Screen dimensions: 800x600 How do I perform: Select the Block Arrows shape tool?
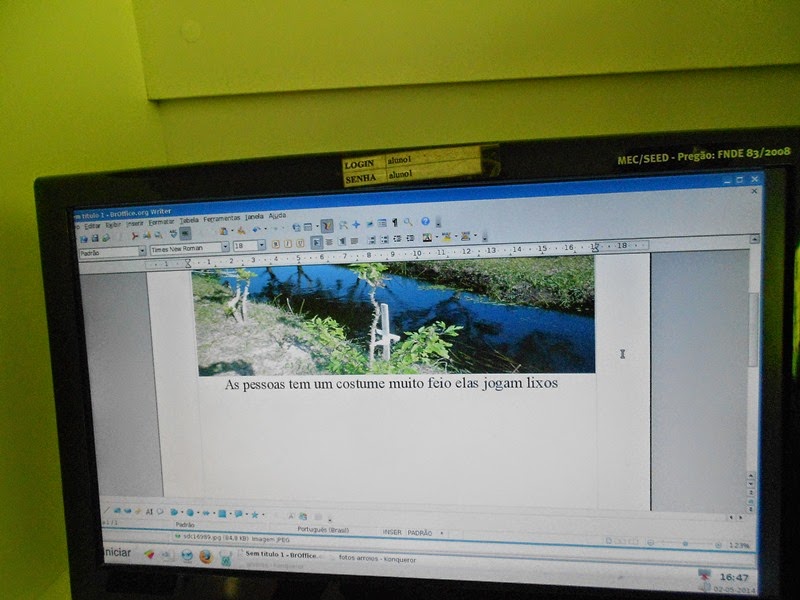coord(206,513)
